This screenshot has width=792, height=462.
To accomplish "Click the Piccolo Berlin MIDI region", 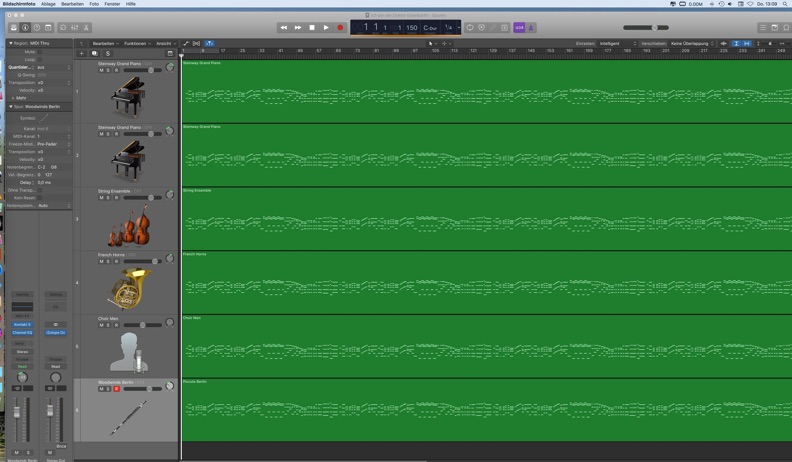I will [x=486, y=409].
